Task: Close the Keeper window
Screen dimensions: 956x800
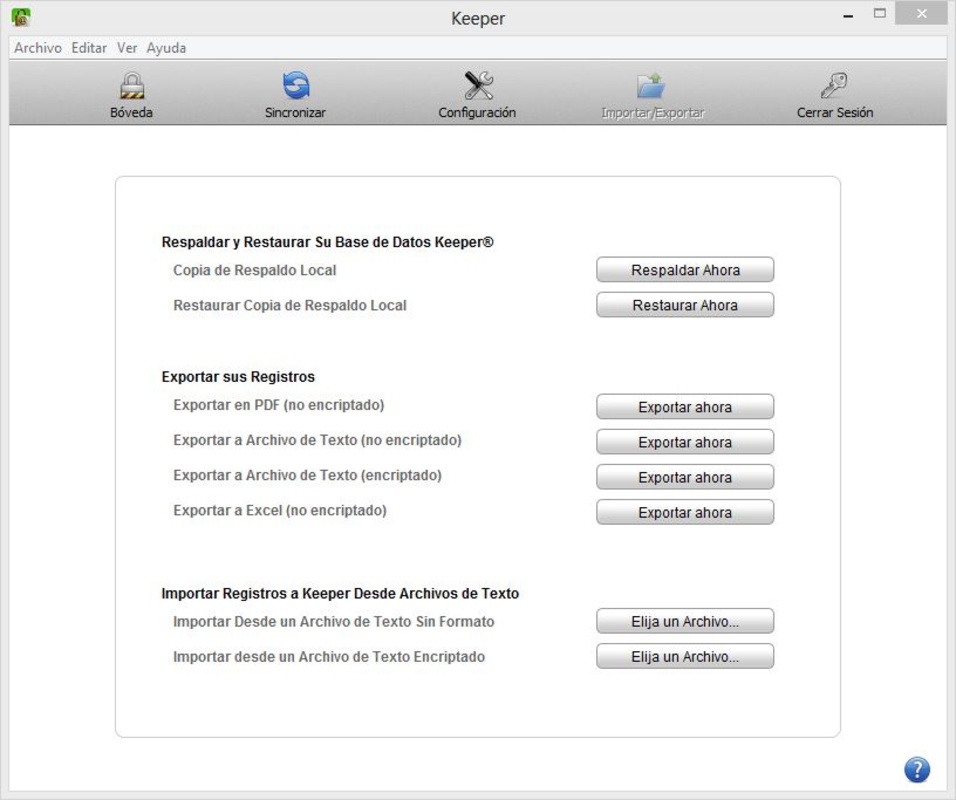Action: tap(921, 13)
